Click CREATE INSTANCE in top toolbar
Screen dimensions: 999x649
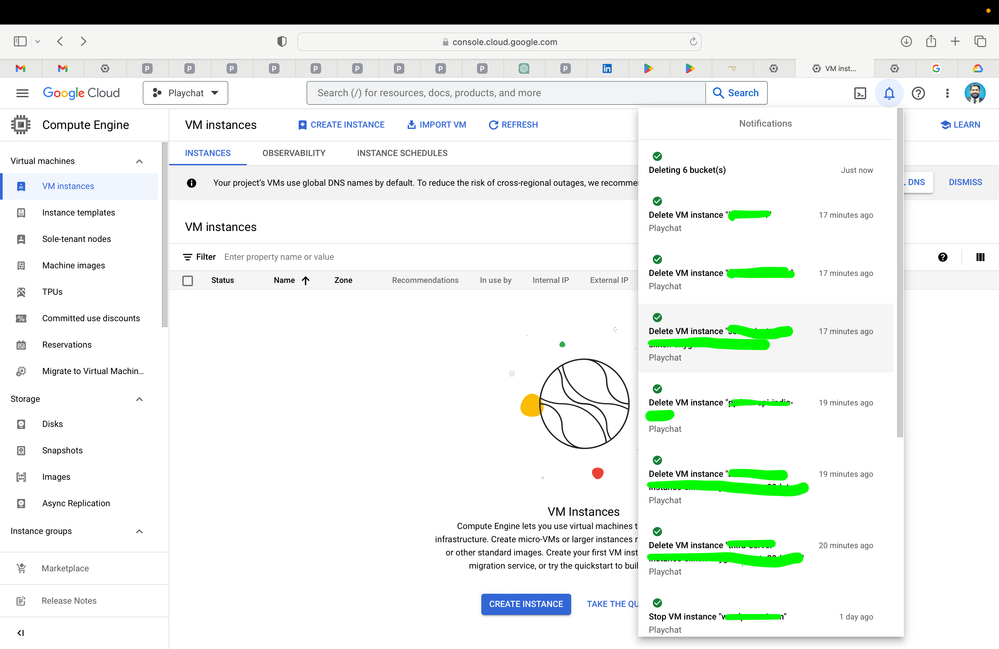point(341,125)
